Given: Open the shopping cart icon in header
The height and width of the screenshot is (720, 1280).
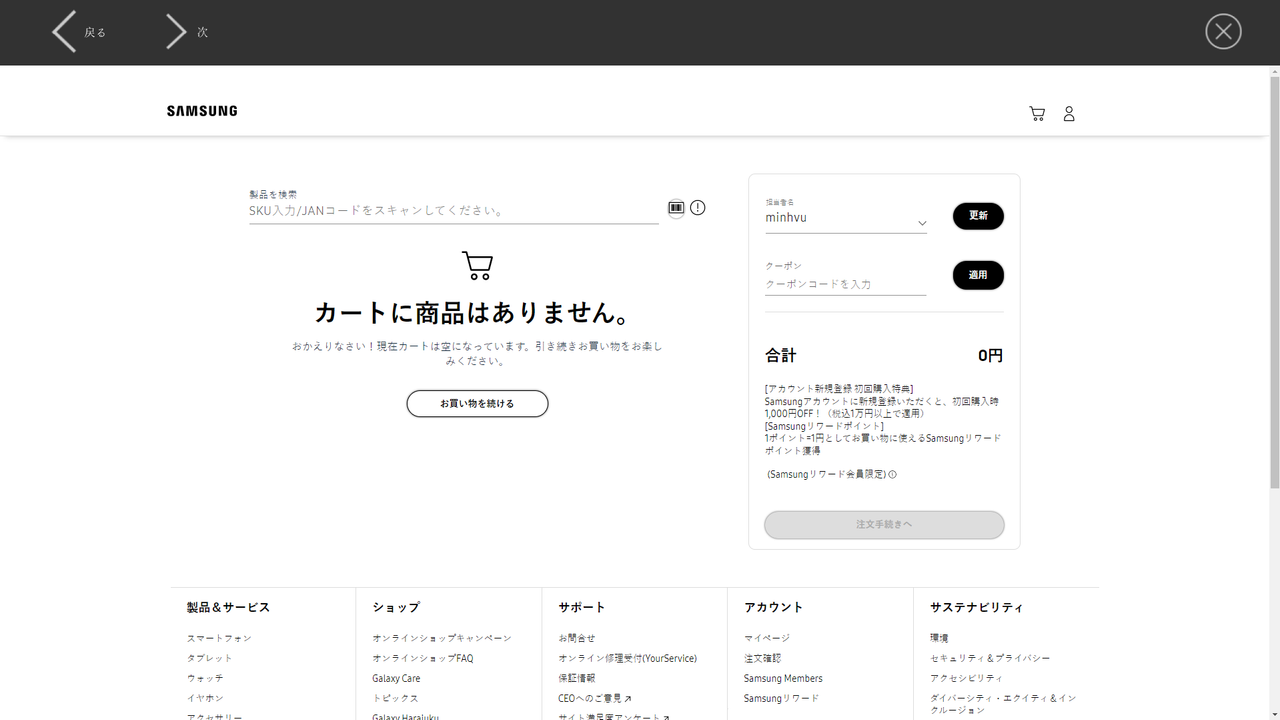Looking at the screenshot, I should pos(1037,114).
